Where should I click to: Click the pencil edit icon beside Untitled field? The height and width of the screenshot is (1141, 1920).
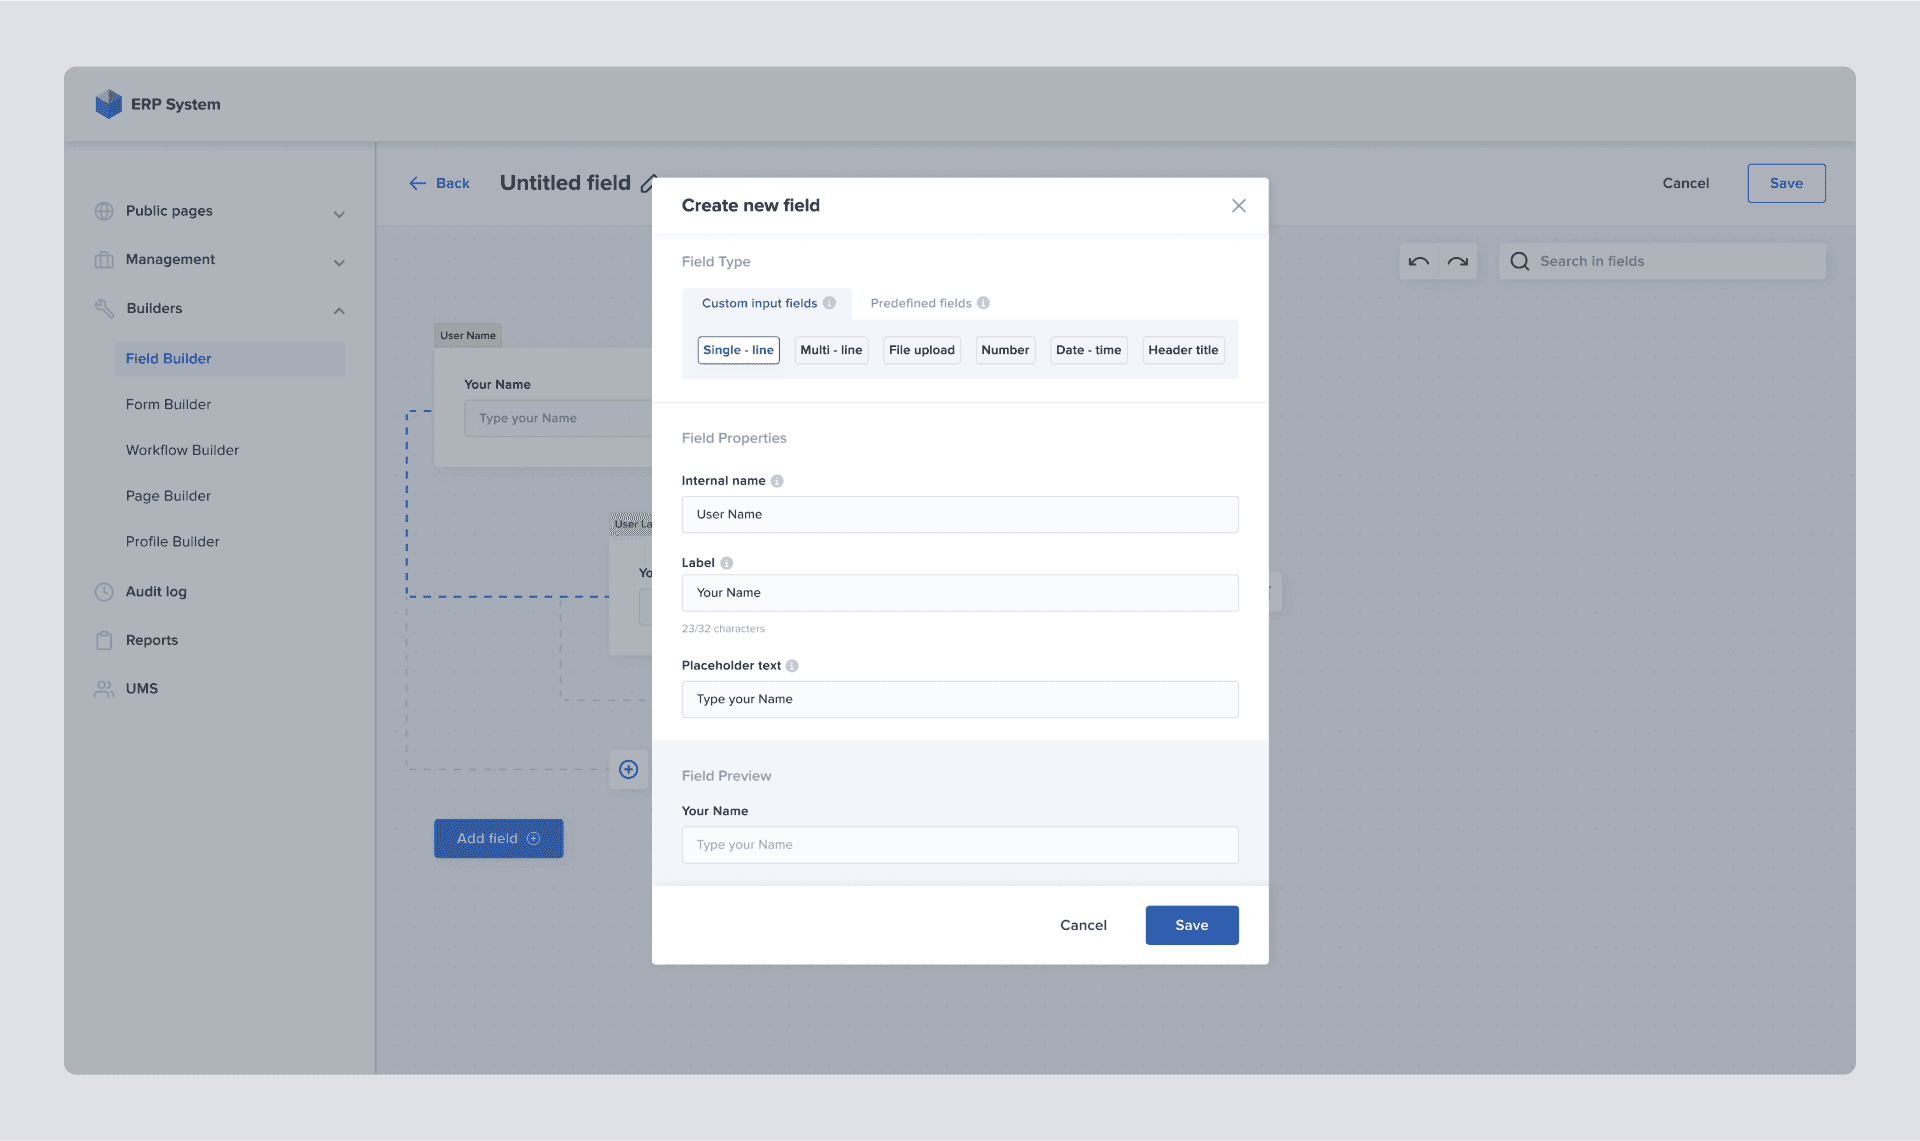pyautogui.click(x=648, y=184)
